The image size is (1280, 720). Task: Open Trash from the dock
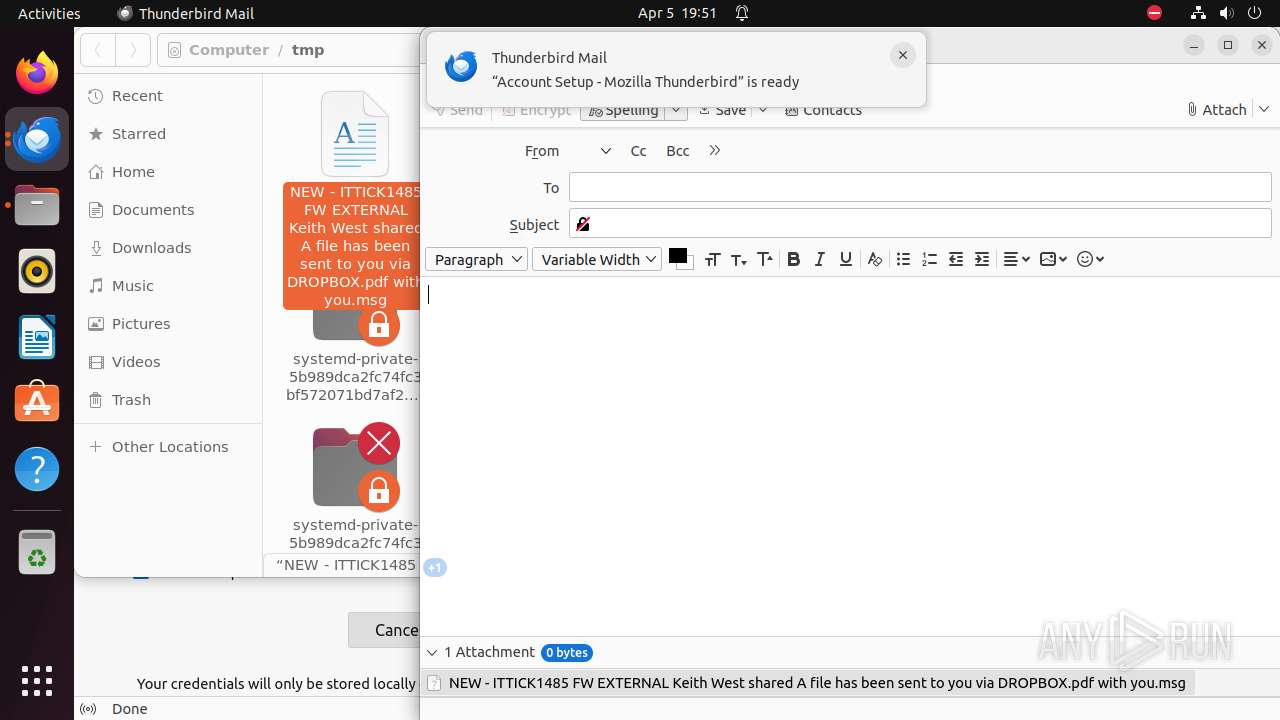click(x=37, y=552)
